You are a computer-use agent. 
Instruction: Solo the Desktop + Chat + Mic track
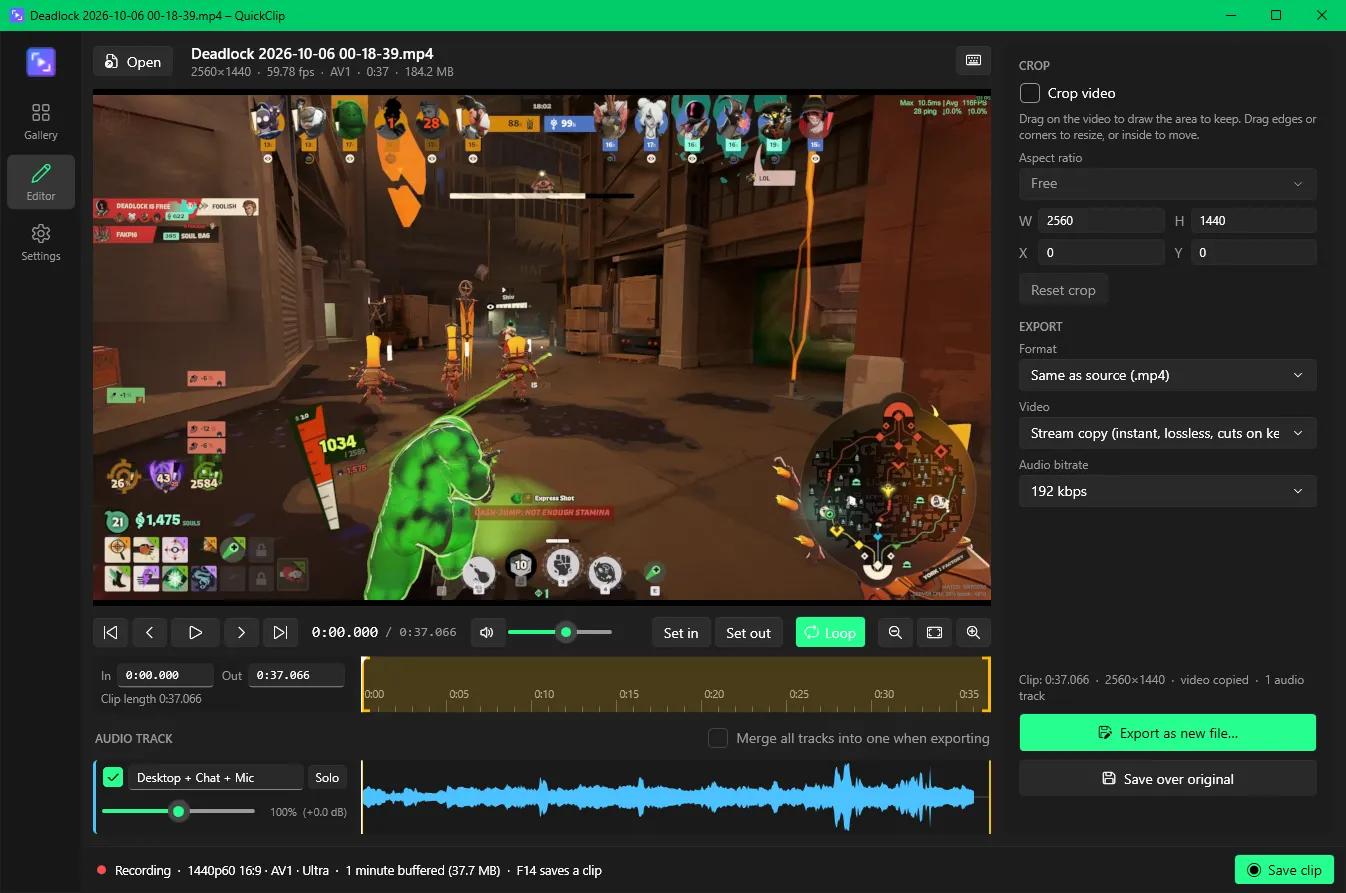point(327,777)
